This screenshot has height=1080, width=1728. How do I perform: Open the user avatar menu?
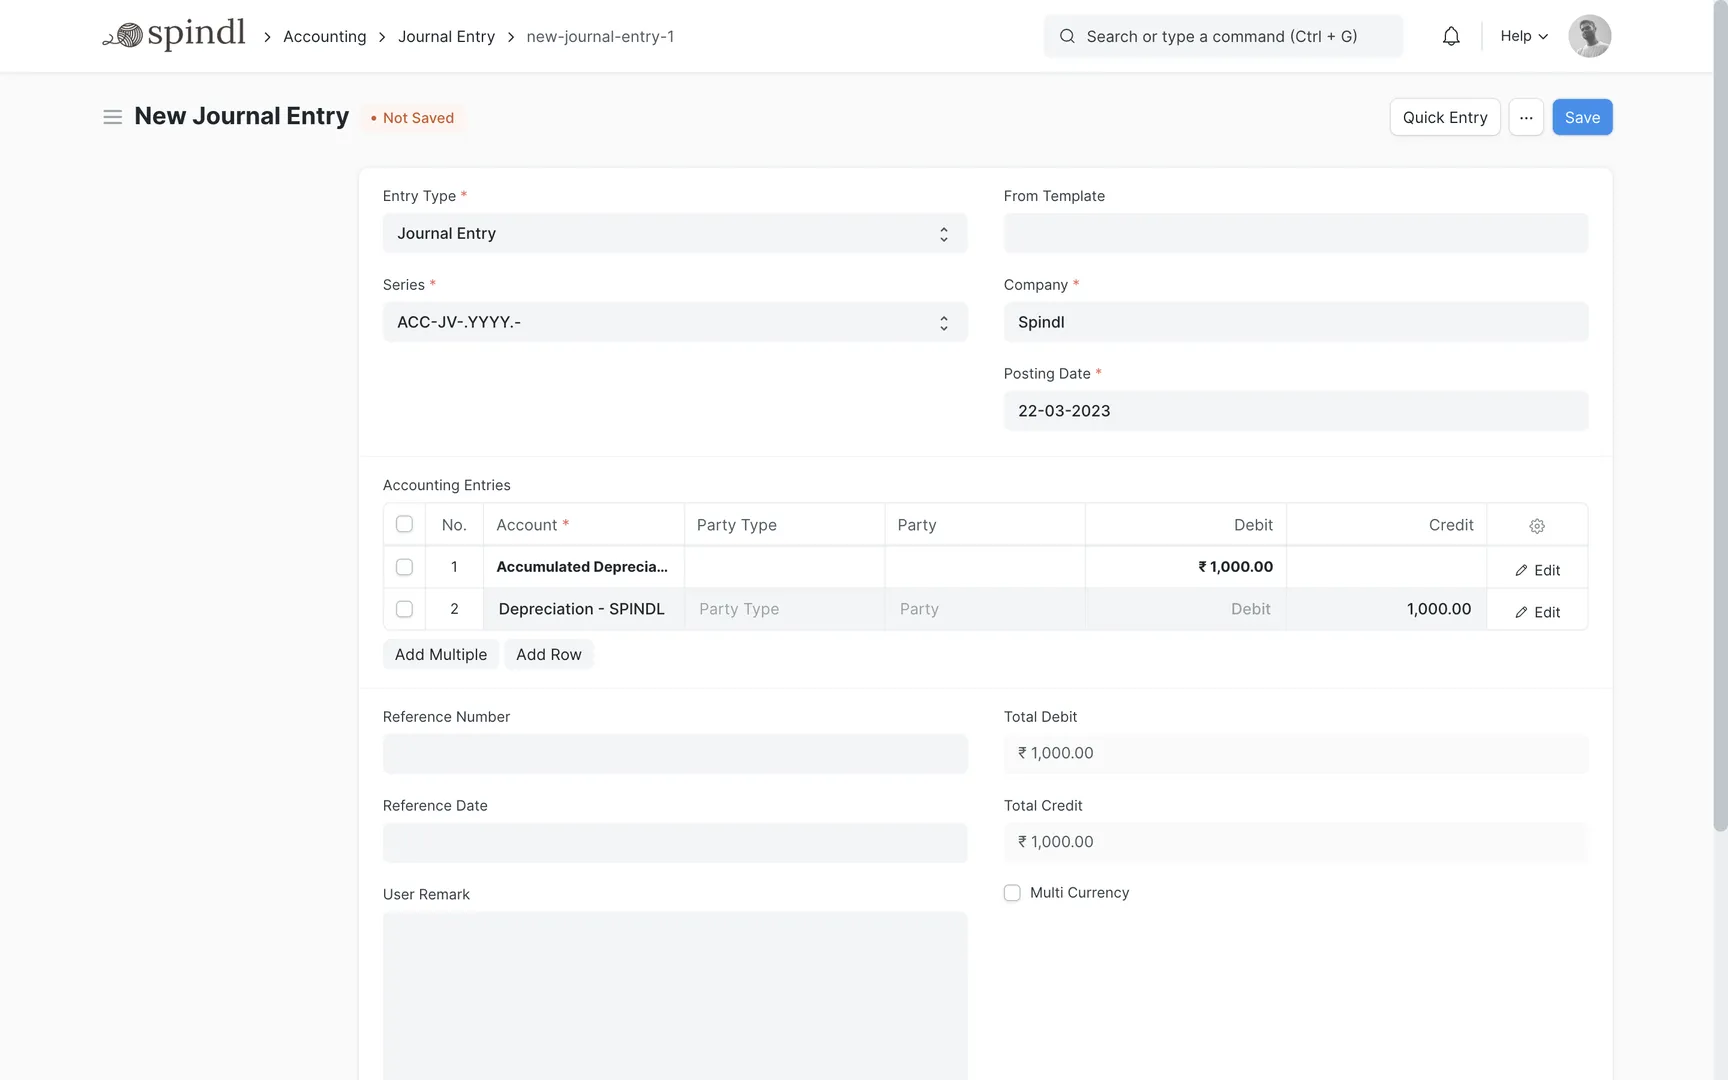point(1589,36)
